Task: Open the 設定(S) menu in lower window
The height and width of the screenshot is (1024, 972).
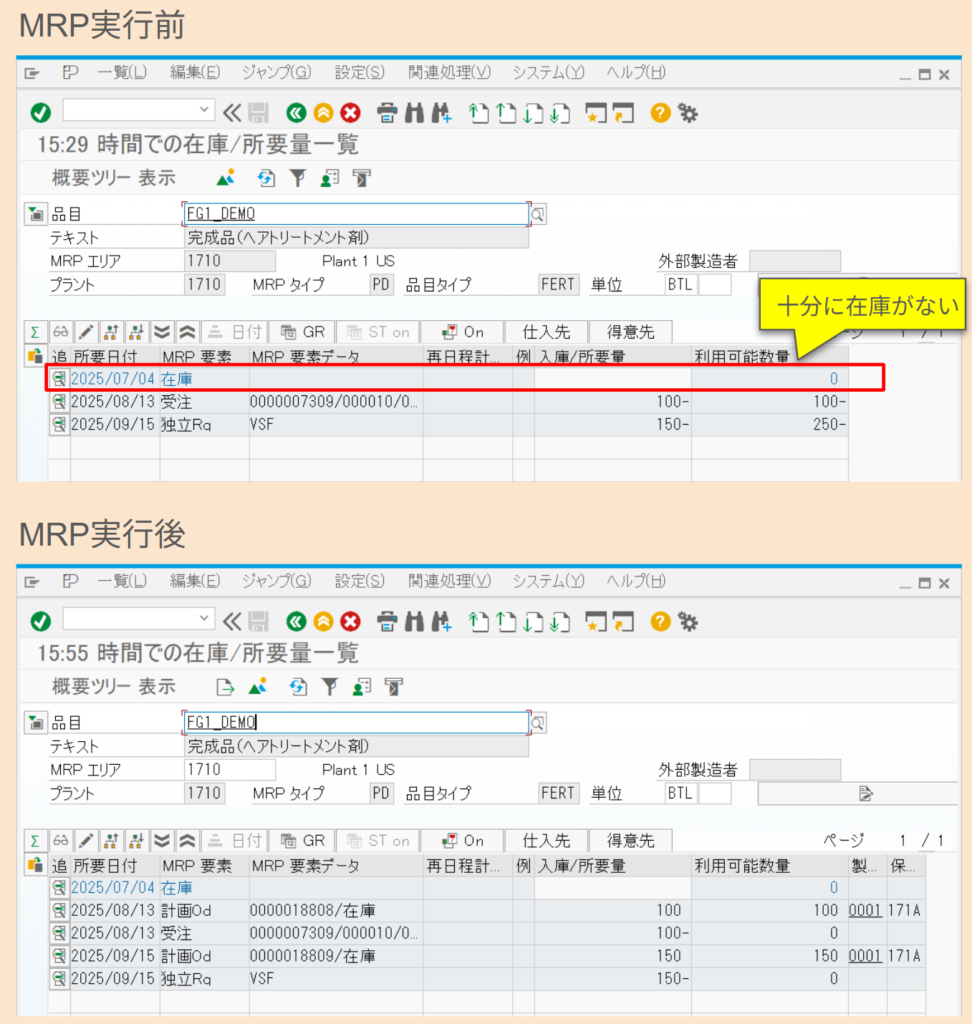Action: (x=359, y=581)
